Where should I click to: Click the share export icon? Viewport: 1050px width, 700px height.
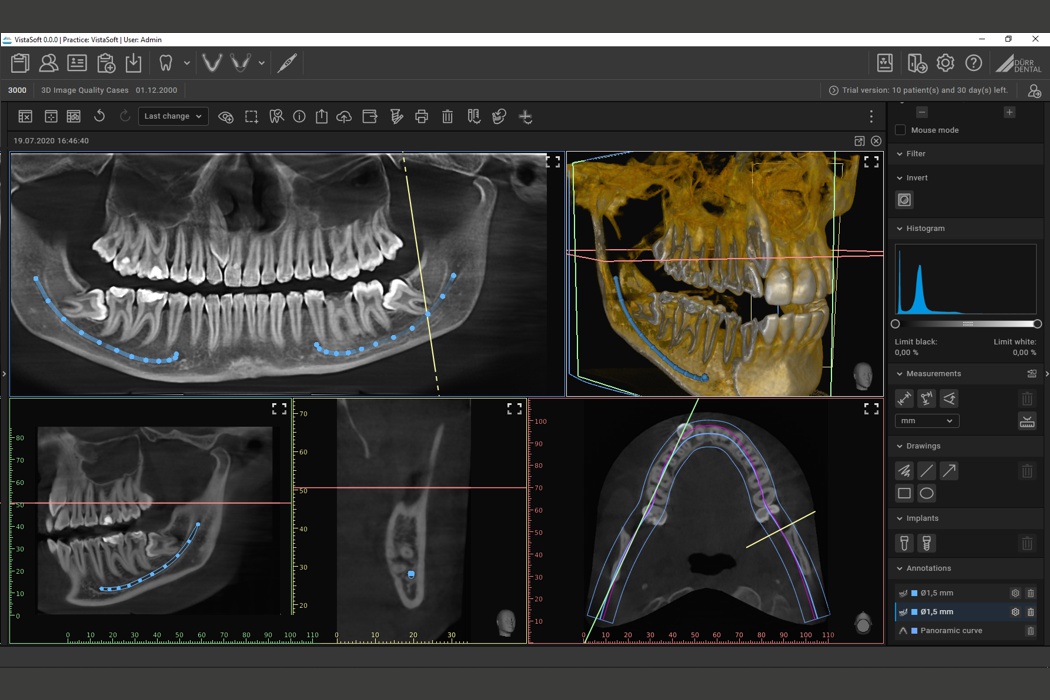tap(321, 117)
